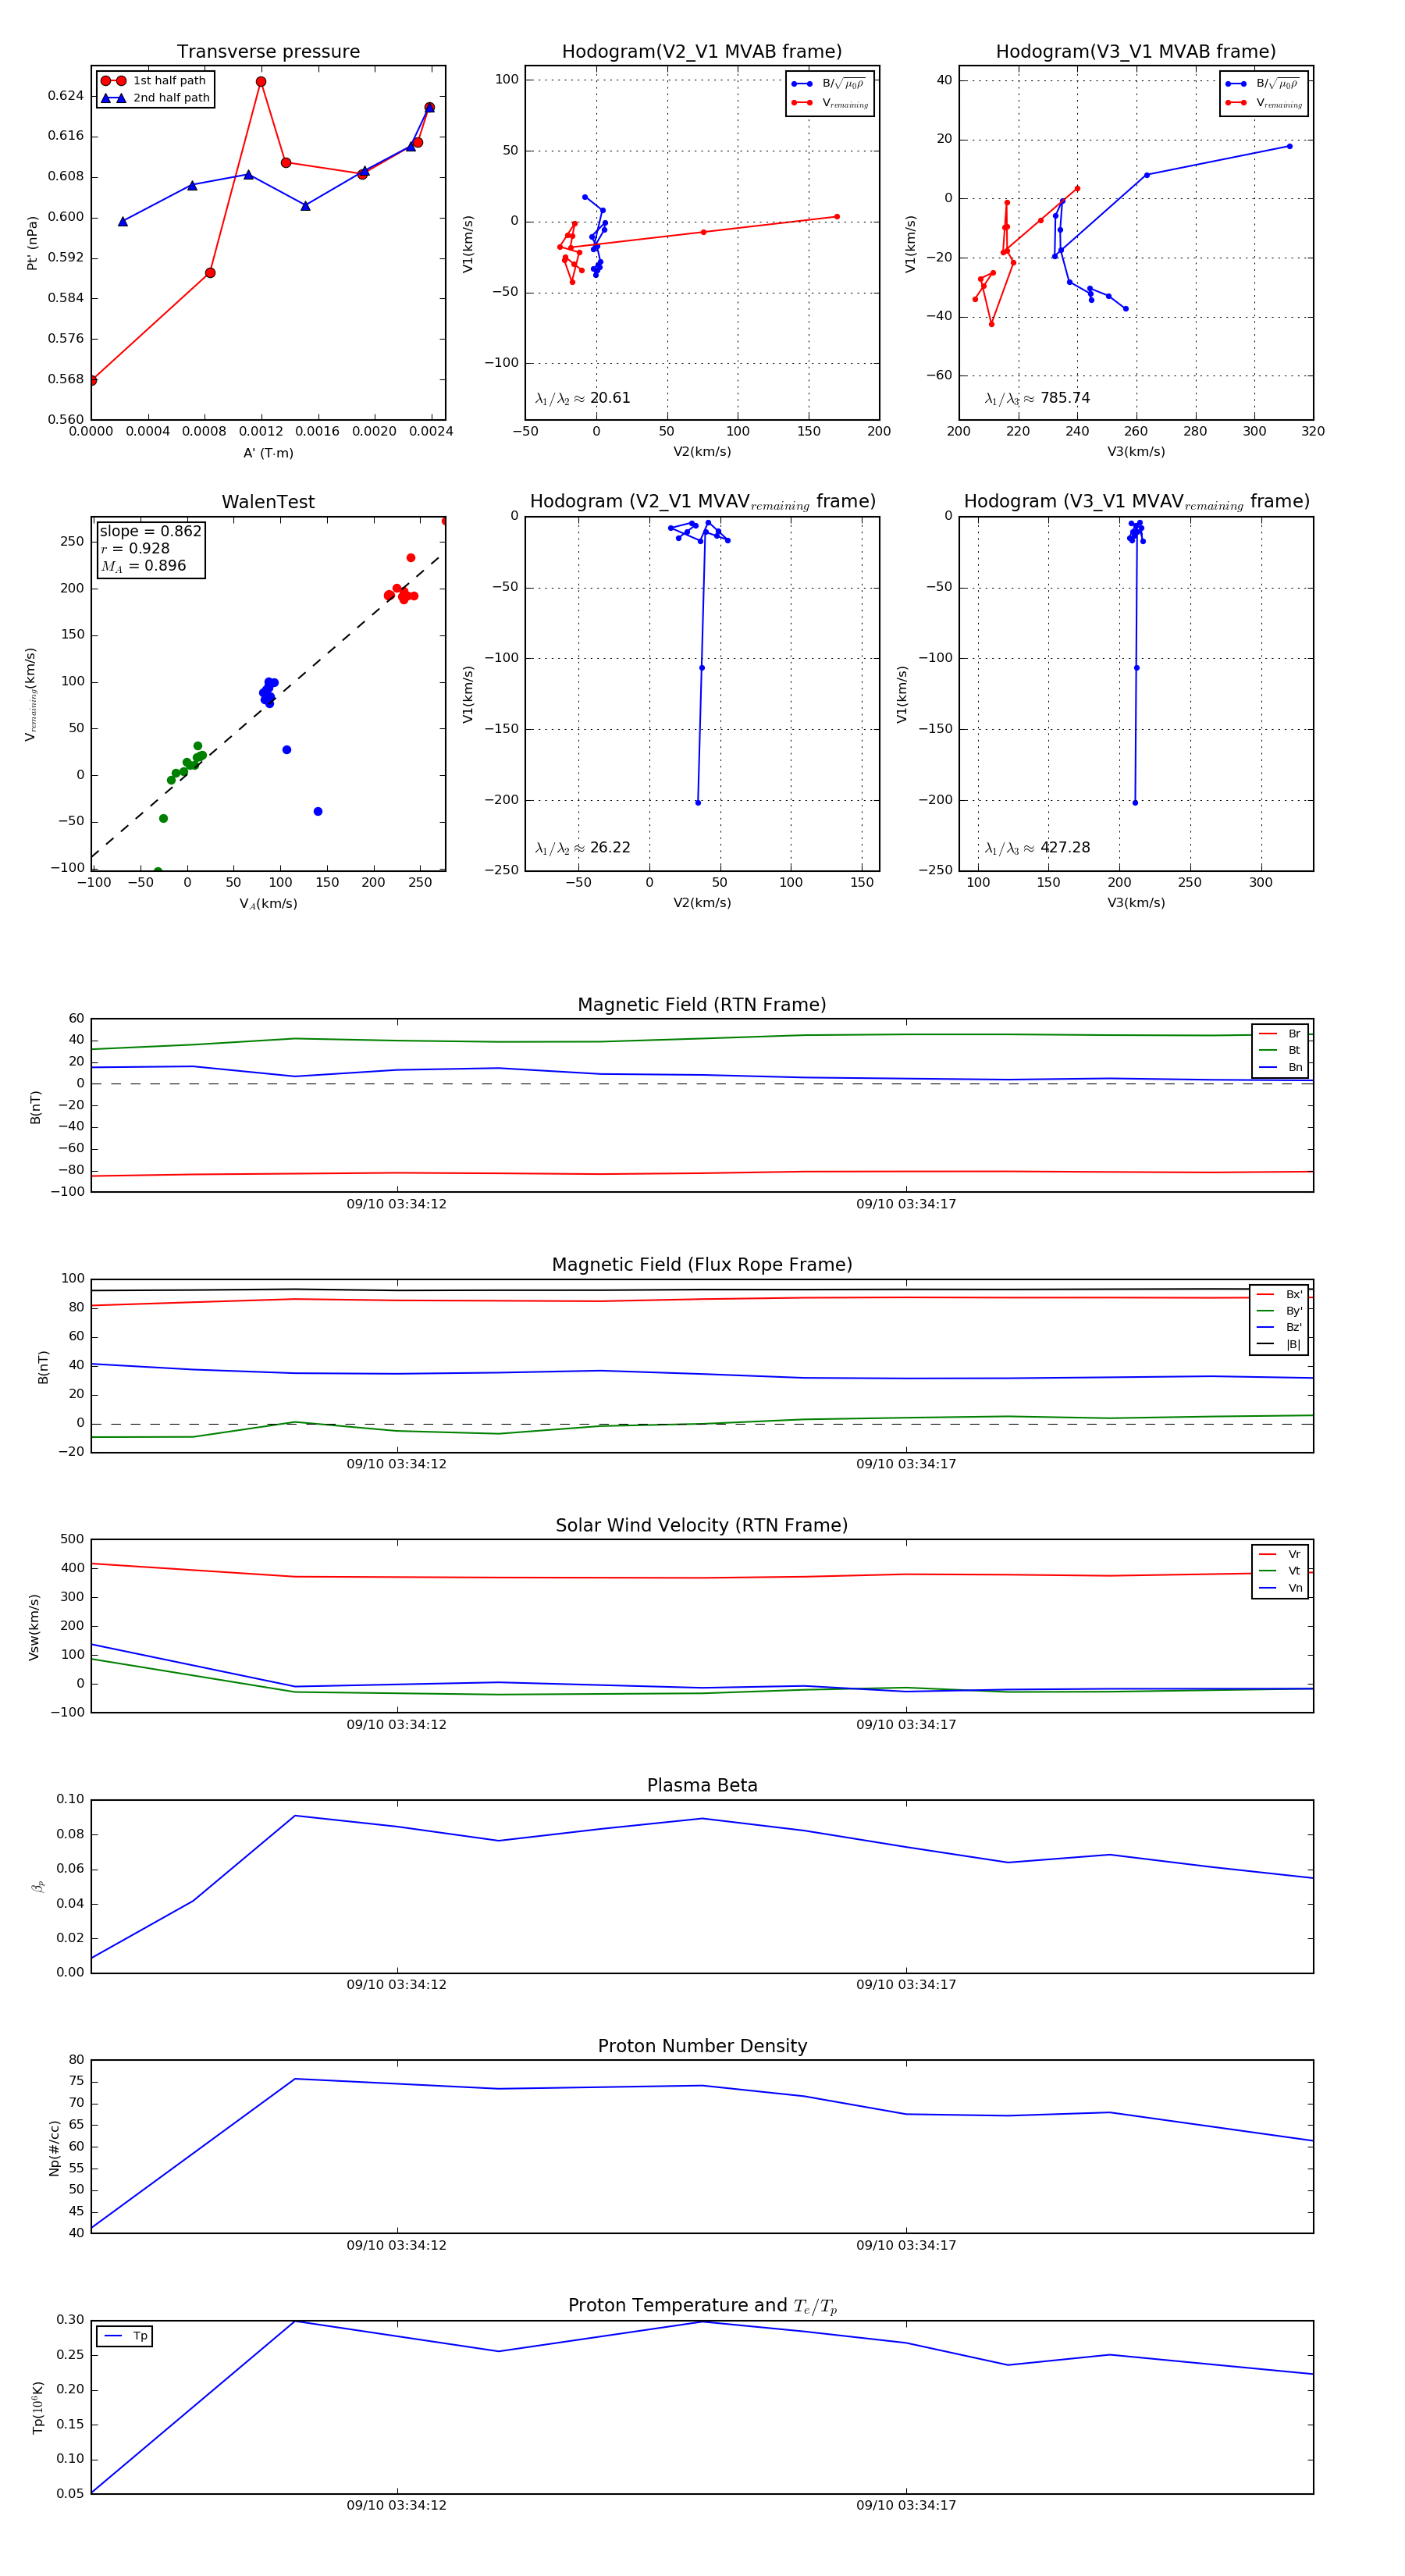Click 'Hodogram(V2_V1 MVAB frame)' title

click(702, 52)
